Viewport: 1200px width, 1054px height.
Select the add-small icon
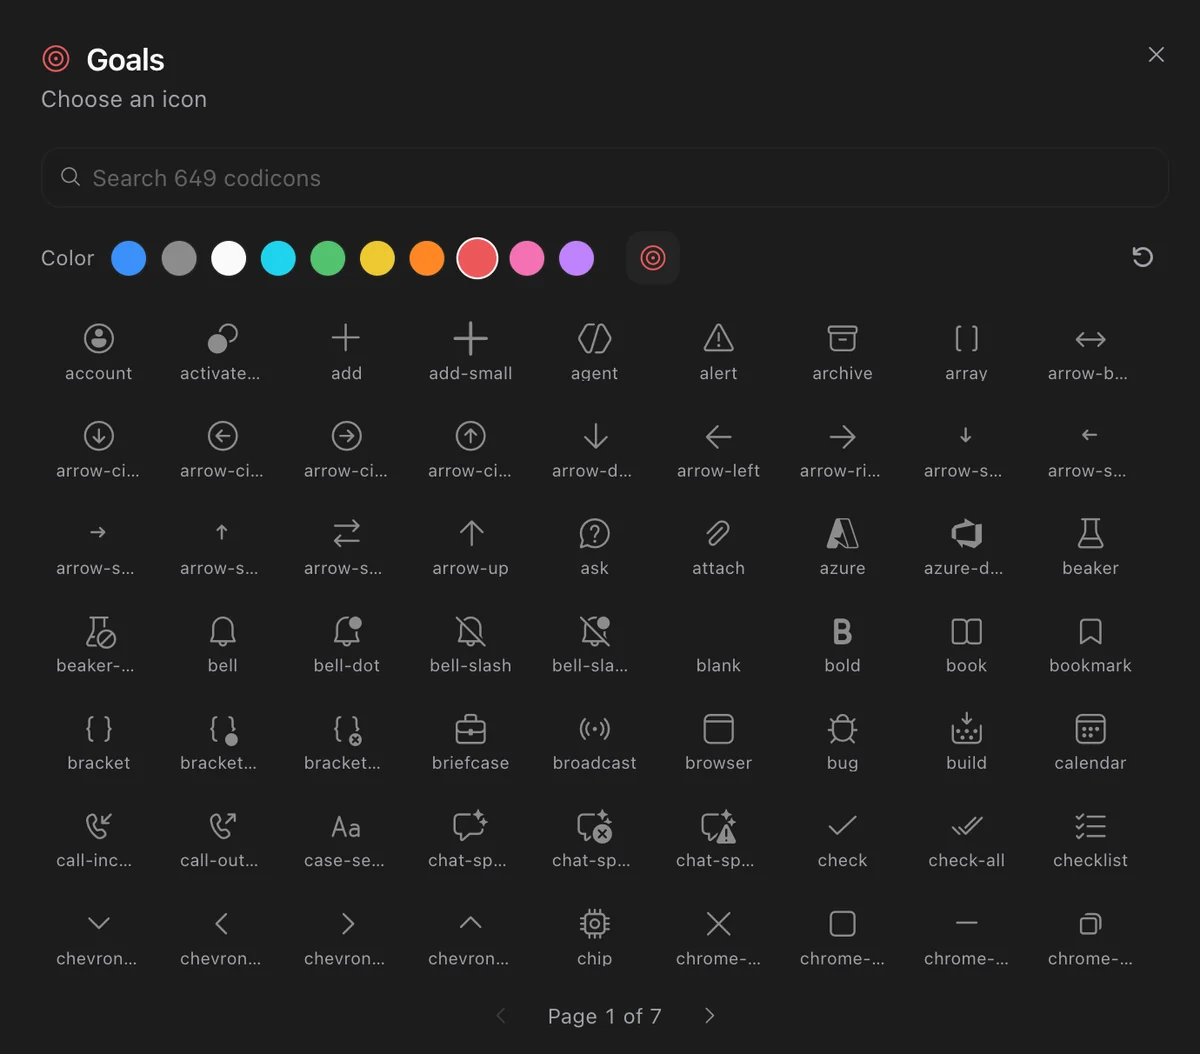pyautogui.click(x=470, y=352)
